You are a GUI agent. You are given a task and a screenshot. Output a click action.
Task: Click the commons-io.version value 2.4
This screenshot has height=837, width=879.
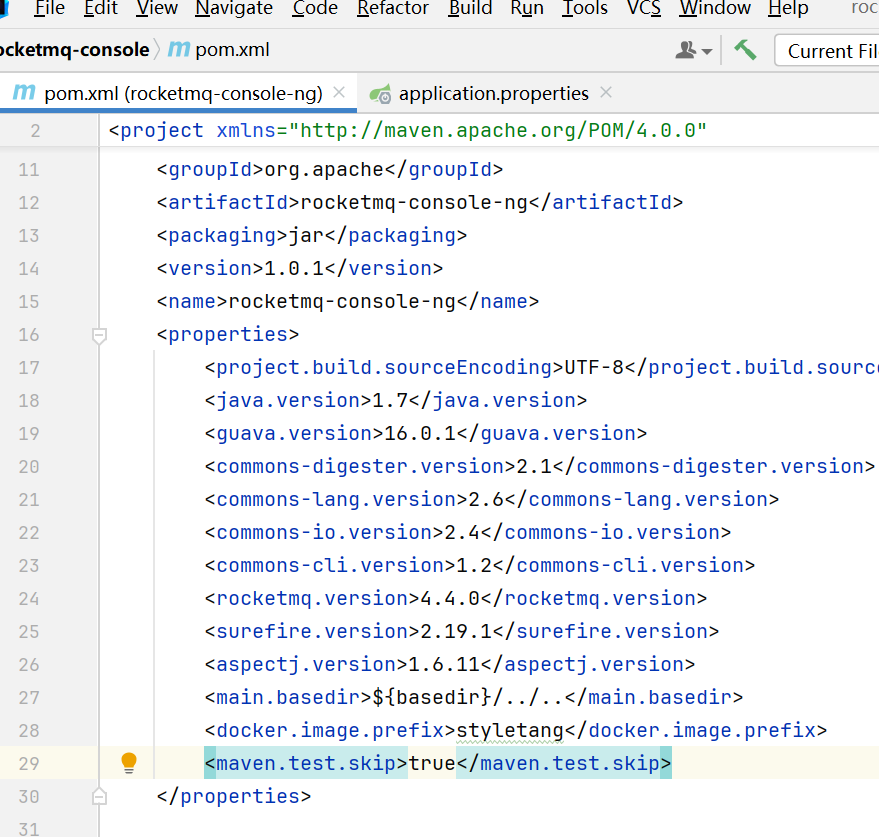[x=462, y=533]
